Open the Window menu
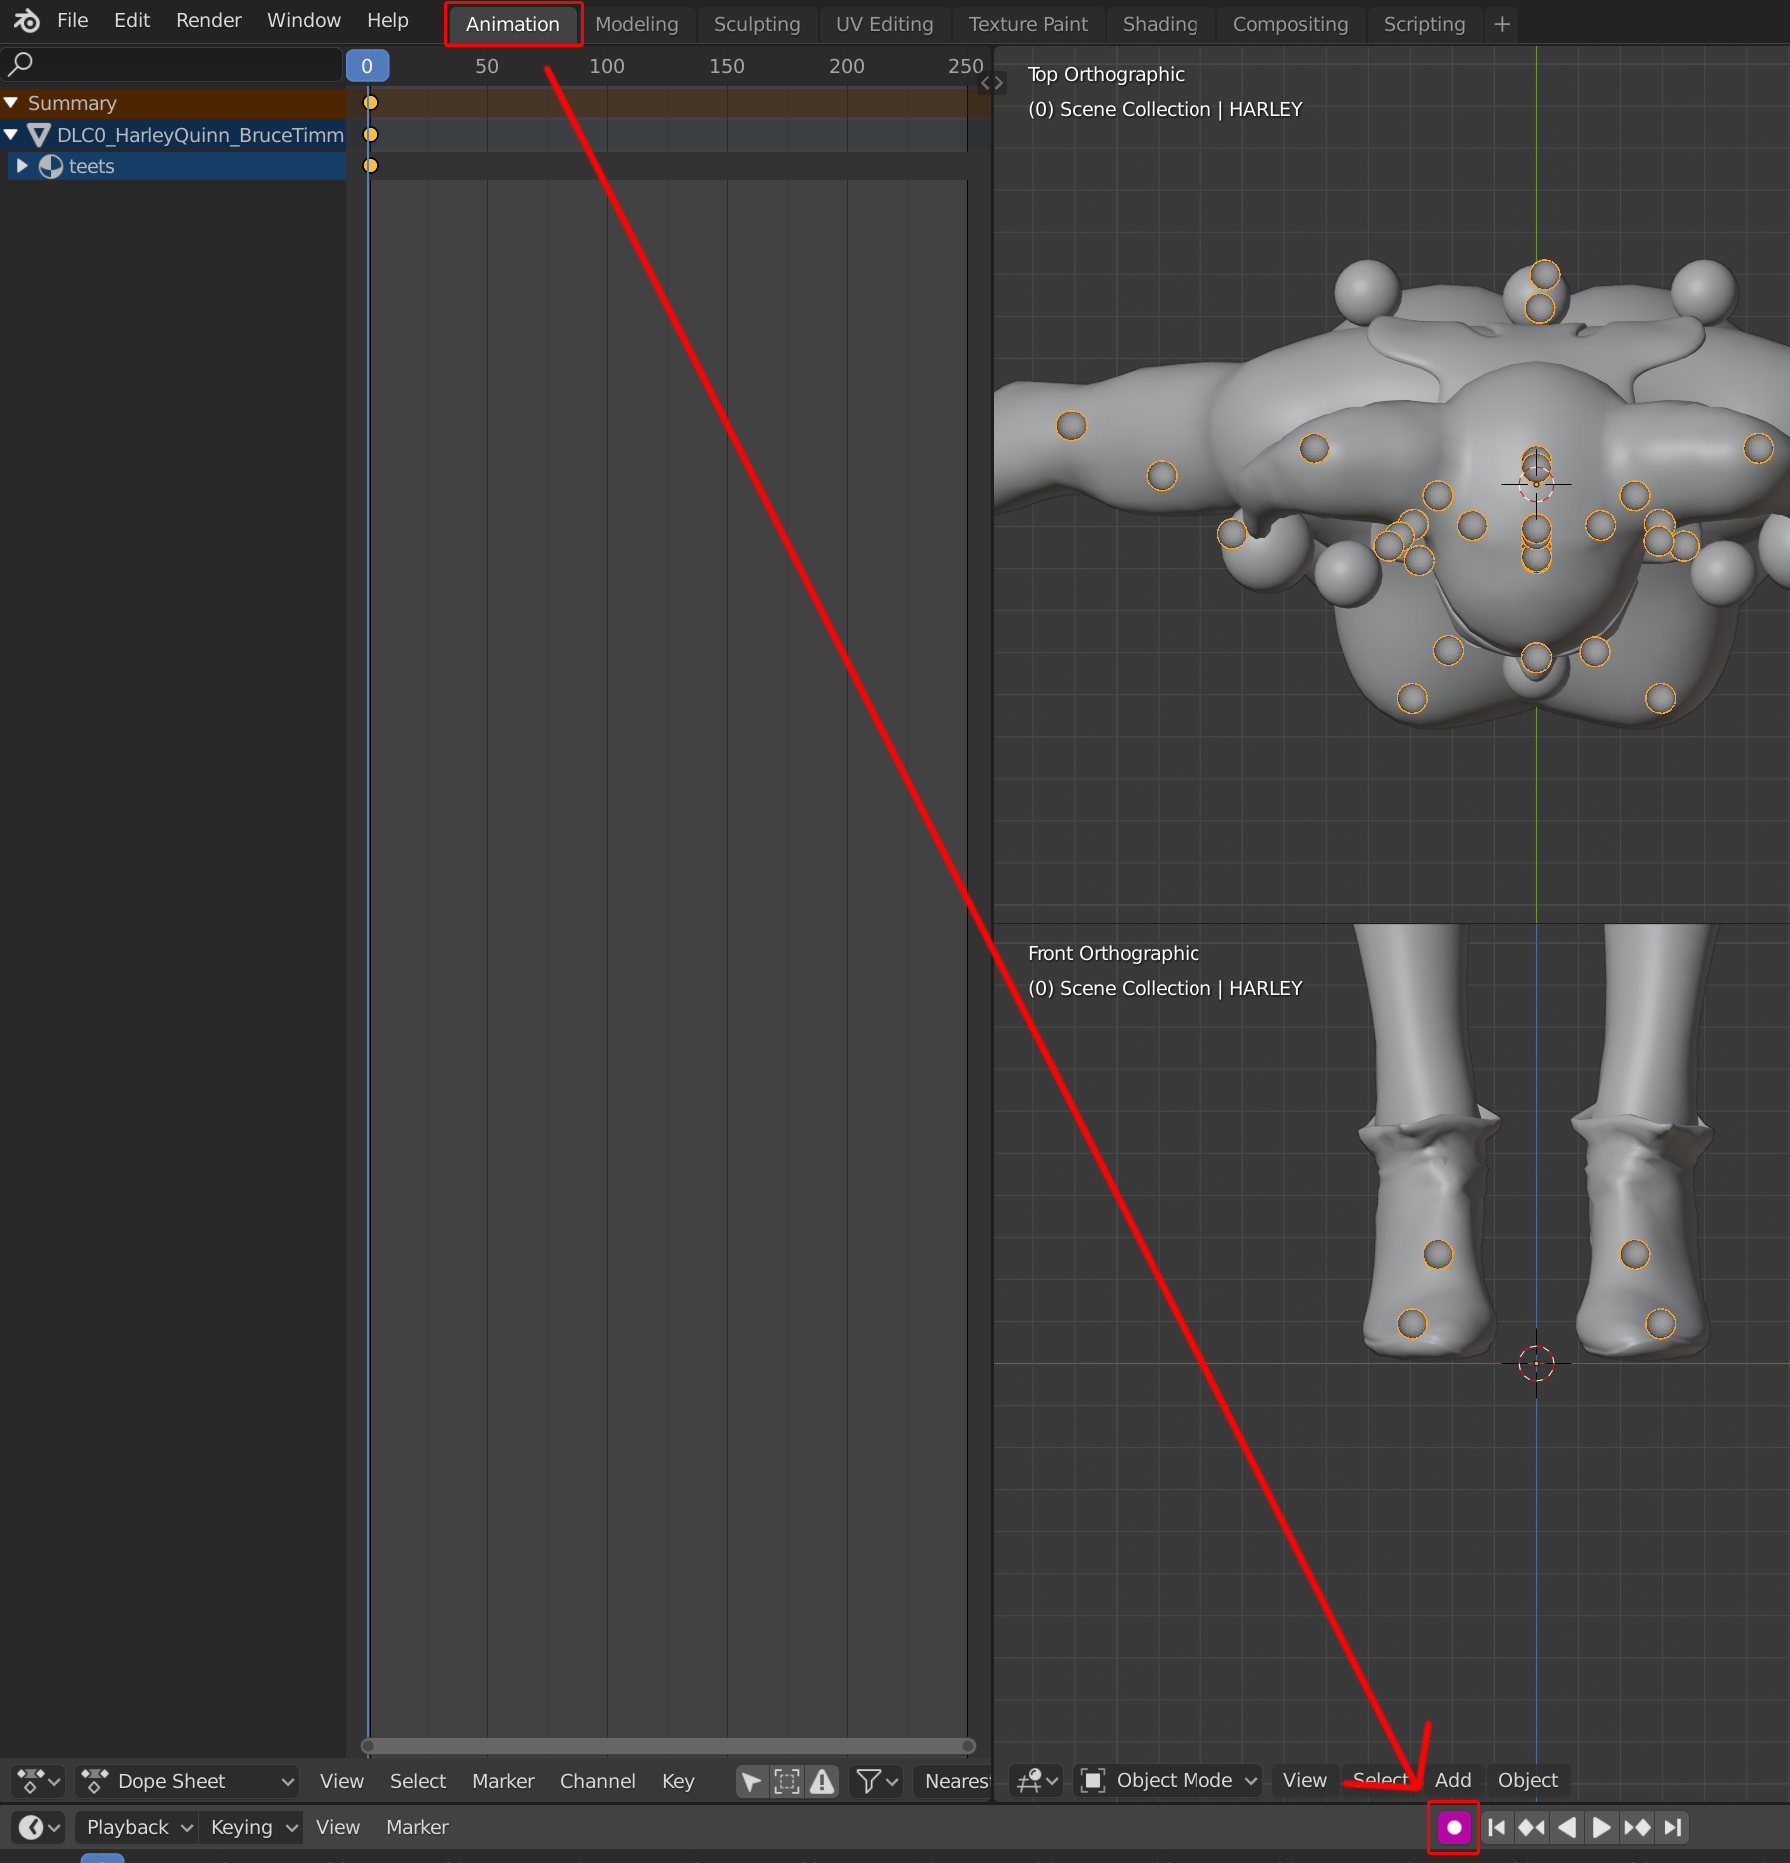This screenshot has width=1790, height=1863. [304, 21]
